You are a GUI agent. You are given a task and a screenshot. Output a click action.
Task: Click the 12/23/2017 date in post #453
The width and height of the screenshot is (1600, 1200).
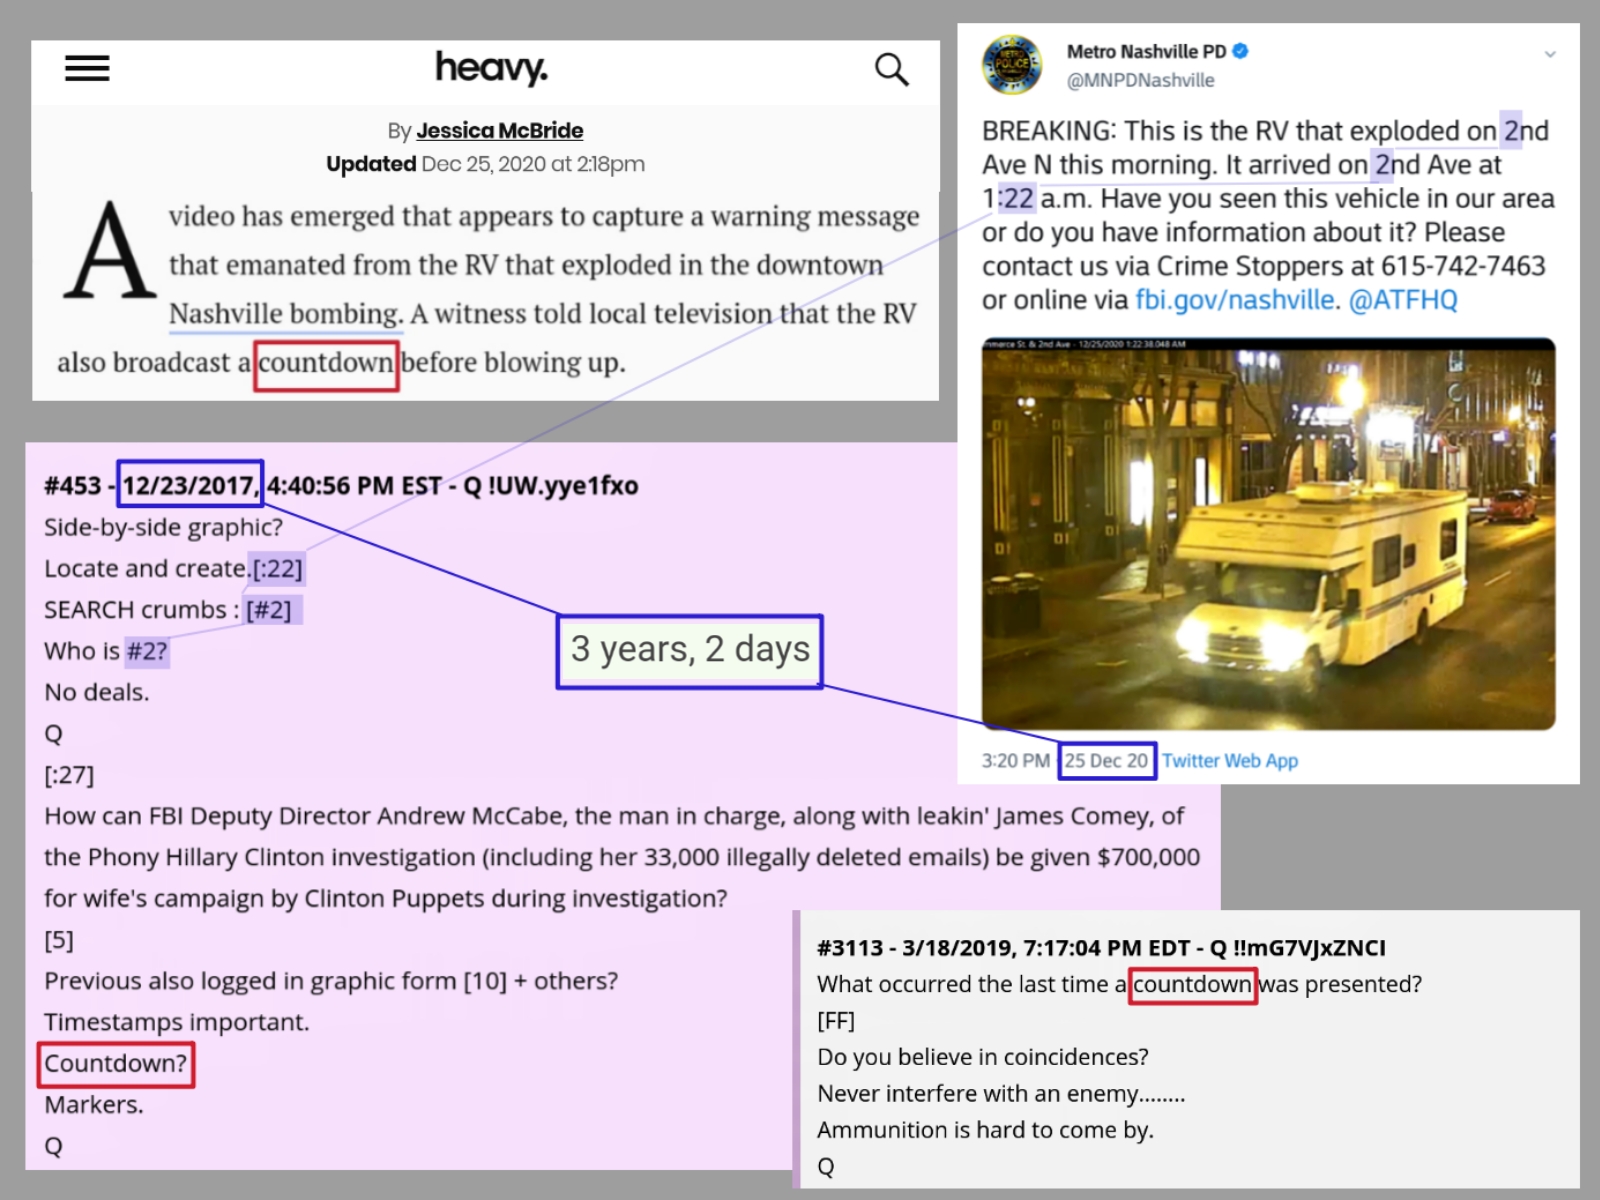(189, 486)
